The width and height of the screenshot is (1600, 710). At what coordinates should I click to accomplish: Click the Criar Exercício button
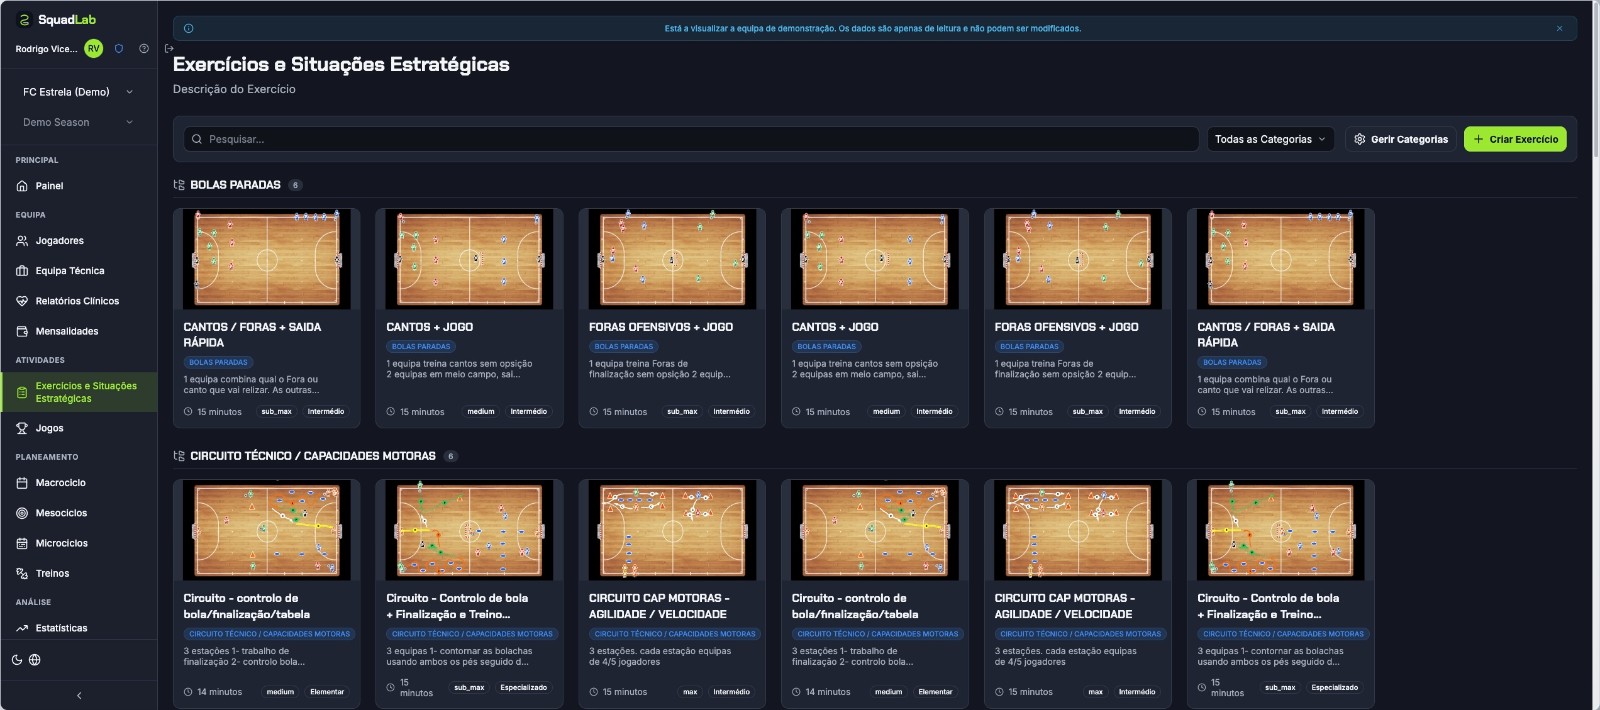1515,139
